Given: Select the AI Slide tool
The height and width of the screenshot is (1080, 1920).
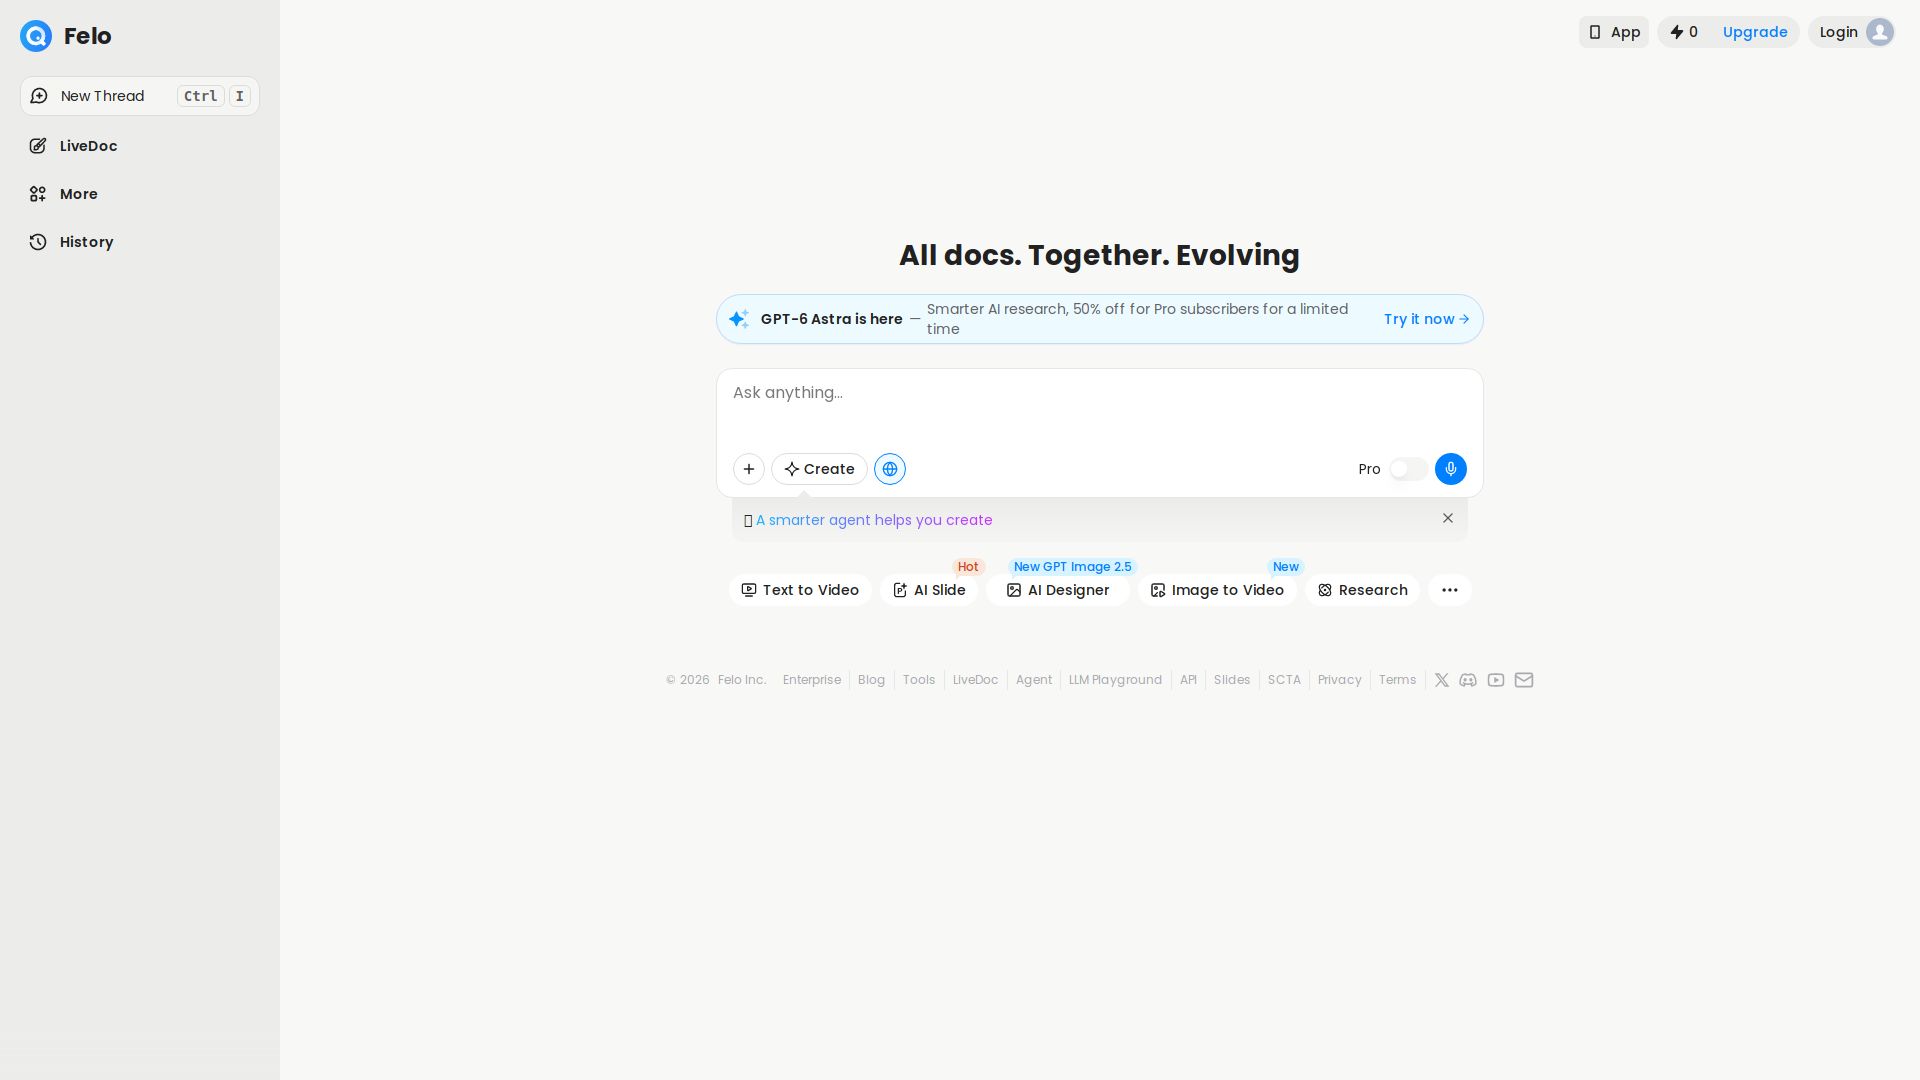Looking at the screenshot, I should coord(929,590).
